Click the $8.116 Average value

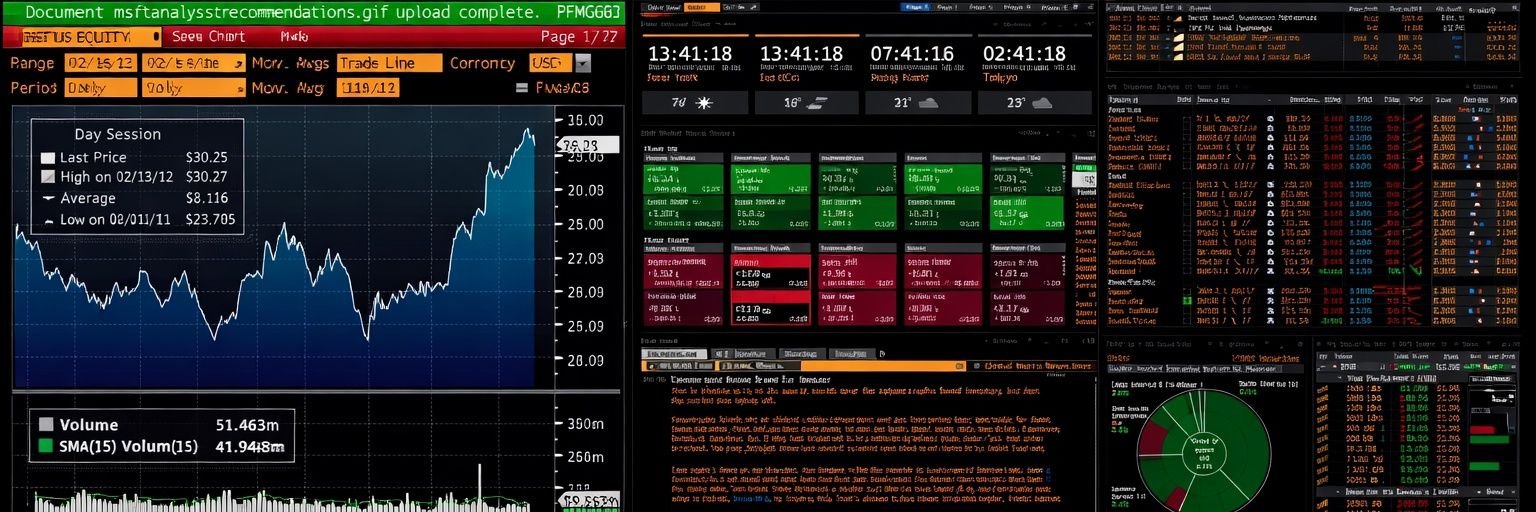point(207,198)
